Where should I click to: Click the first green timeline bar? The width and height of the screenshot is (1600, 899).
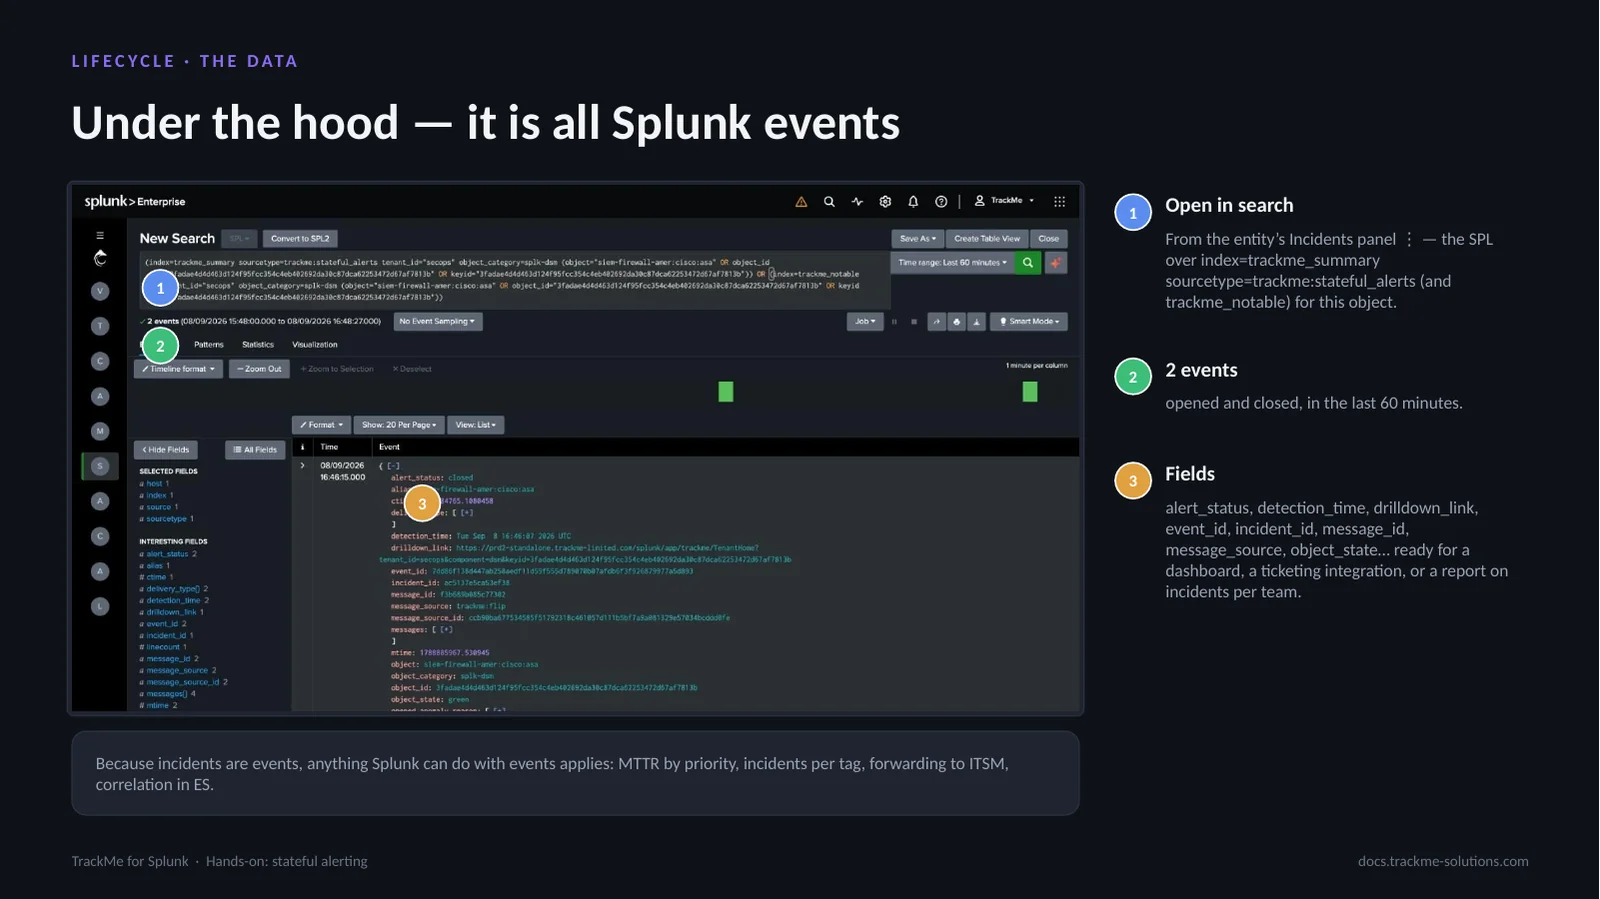(726, 392)
